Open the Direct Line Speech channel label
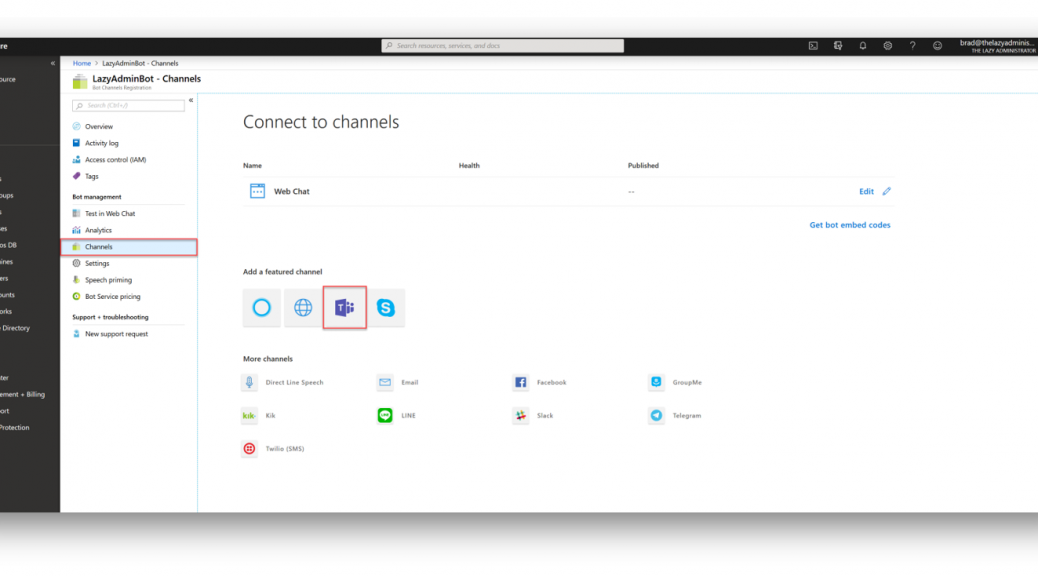The image size is (1038, 576). coord(295,383)
